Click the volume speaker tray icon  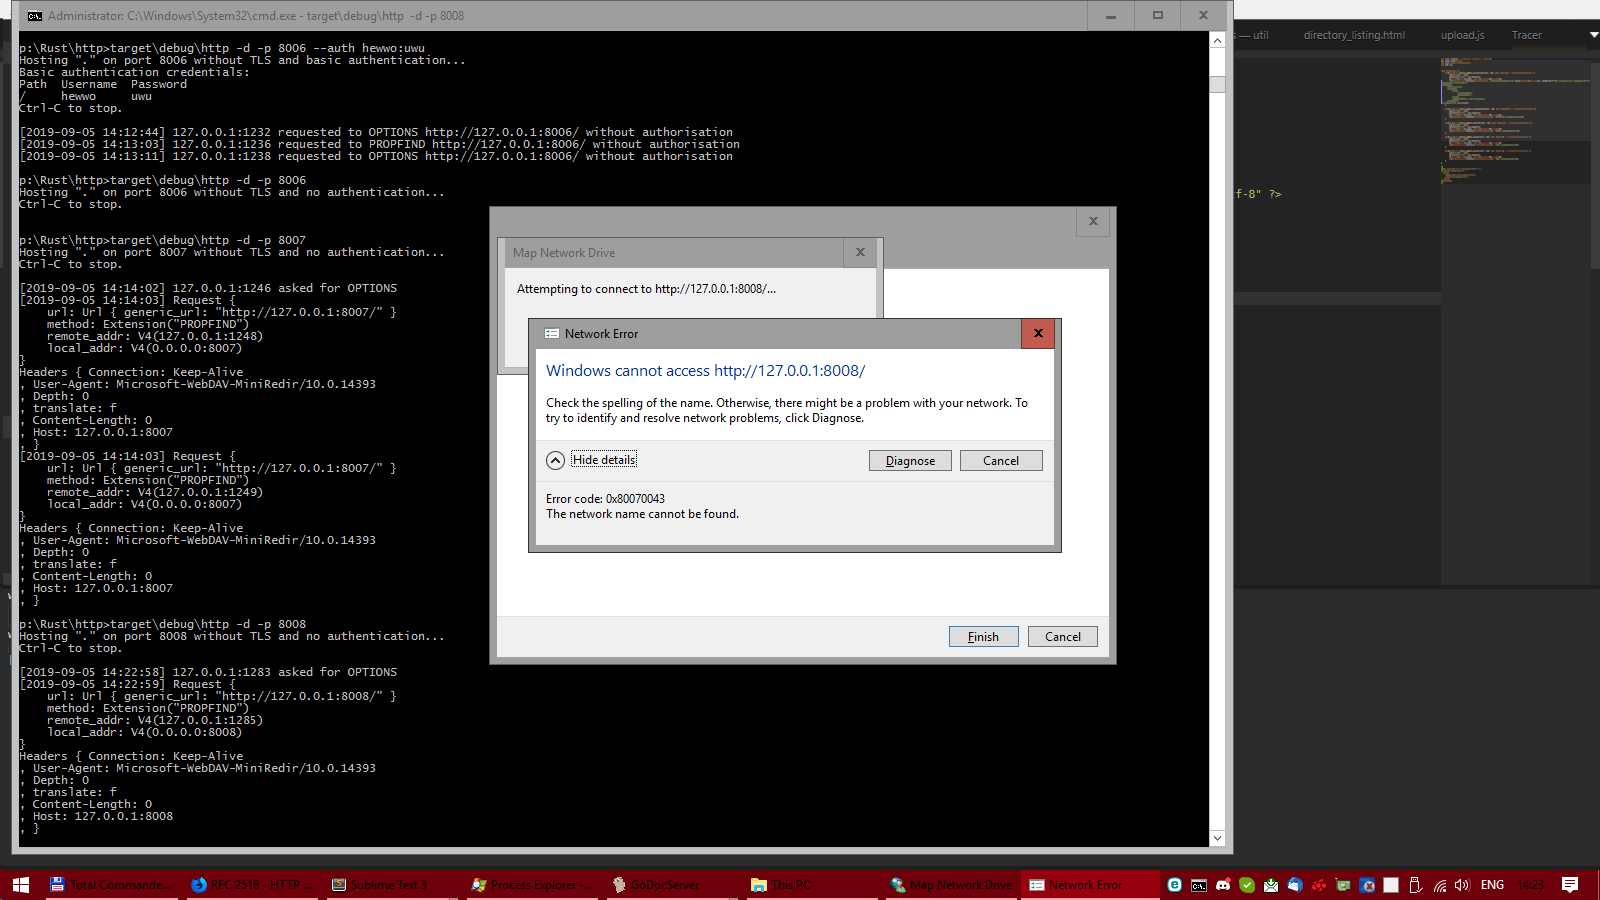click(x=1462, y=885)
